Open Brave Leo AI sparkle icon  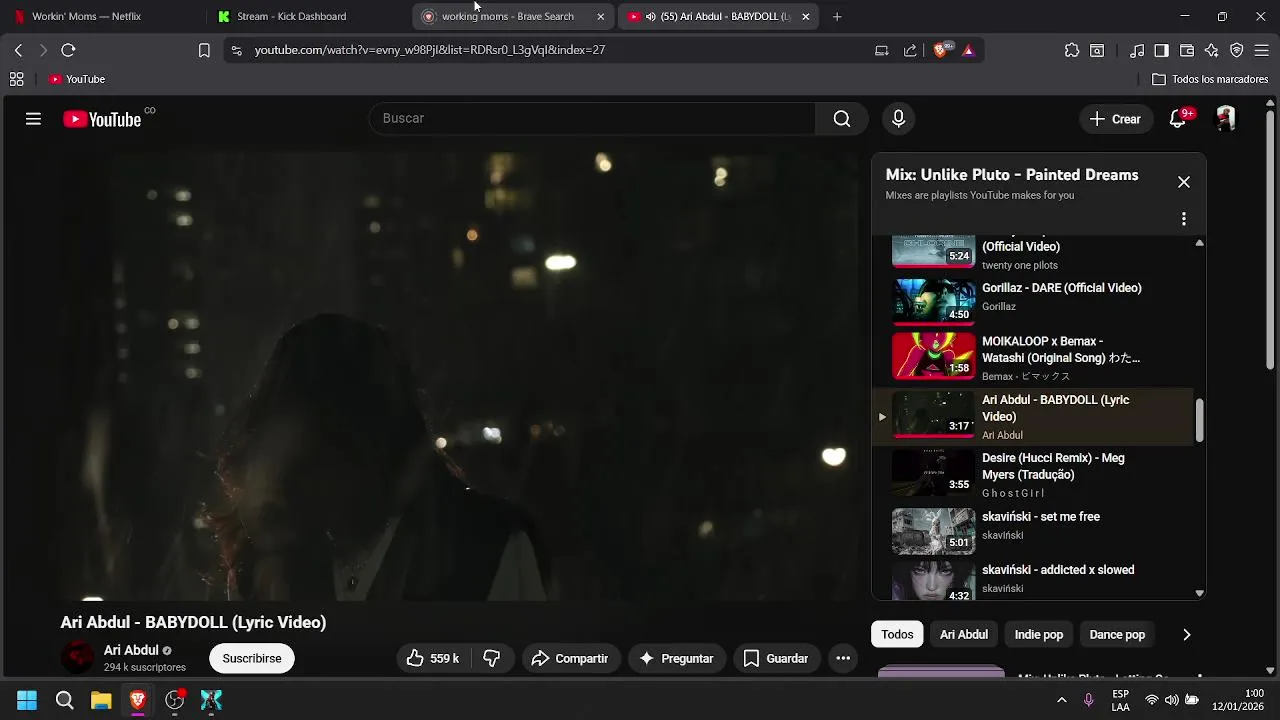[x=1212, y=50]
